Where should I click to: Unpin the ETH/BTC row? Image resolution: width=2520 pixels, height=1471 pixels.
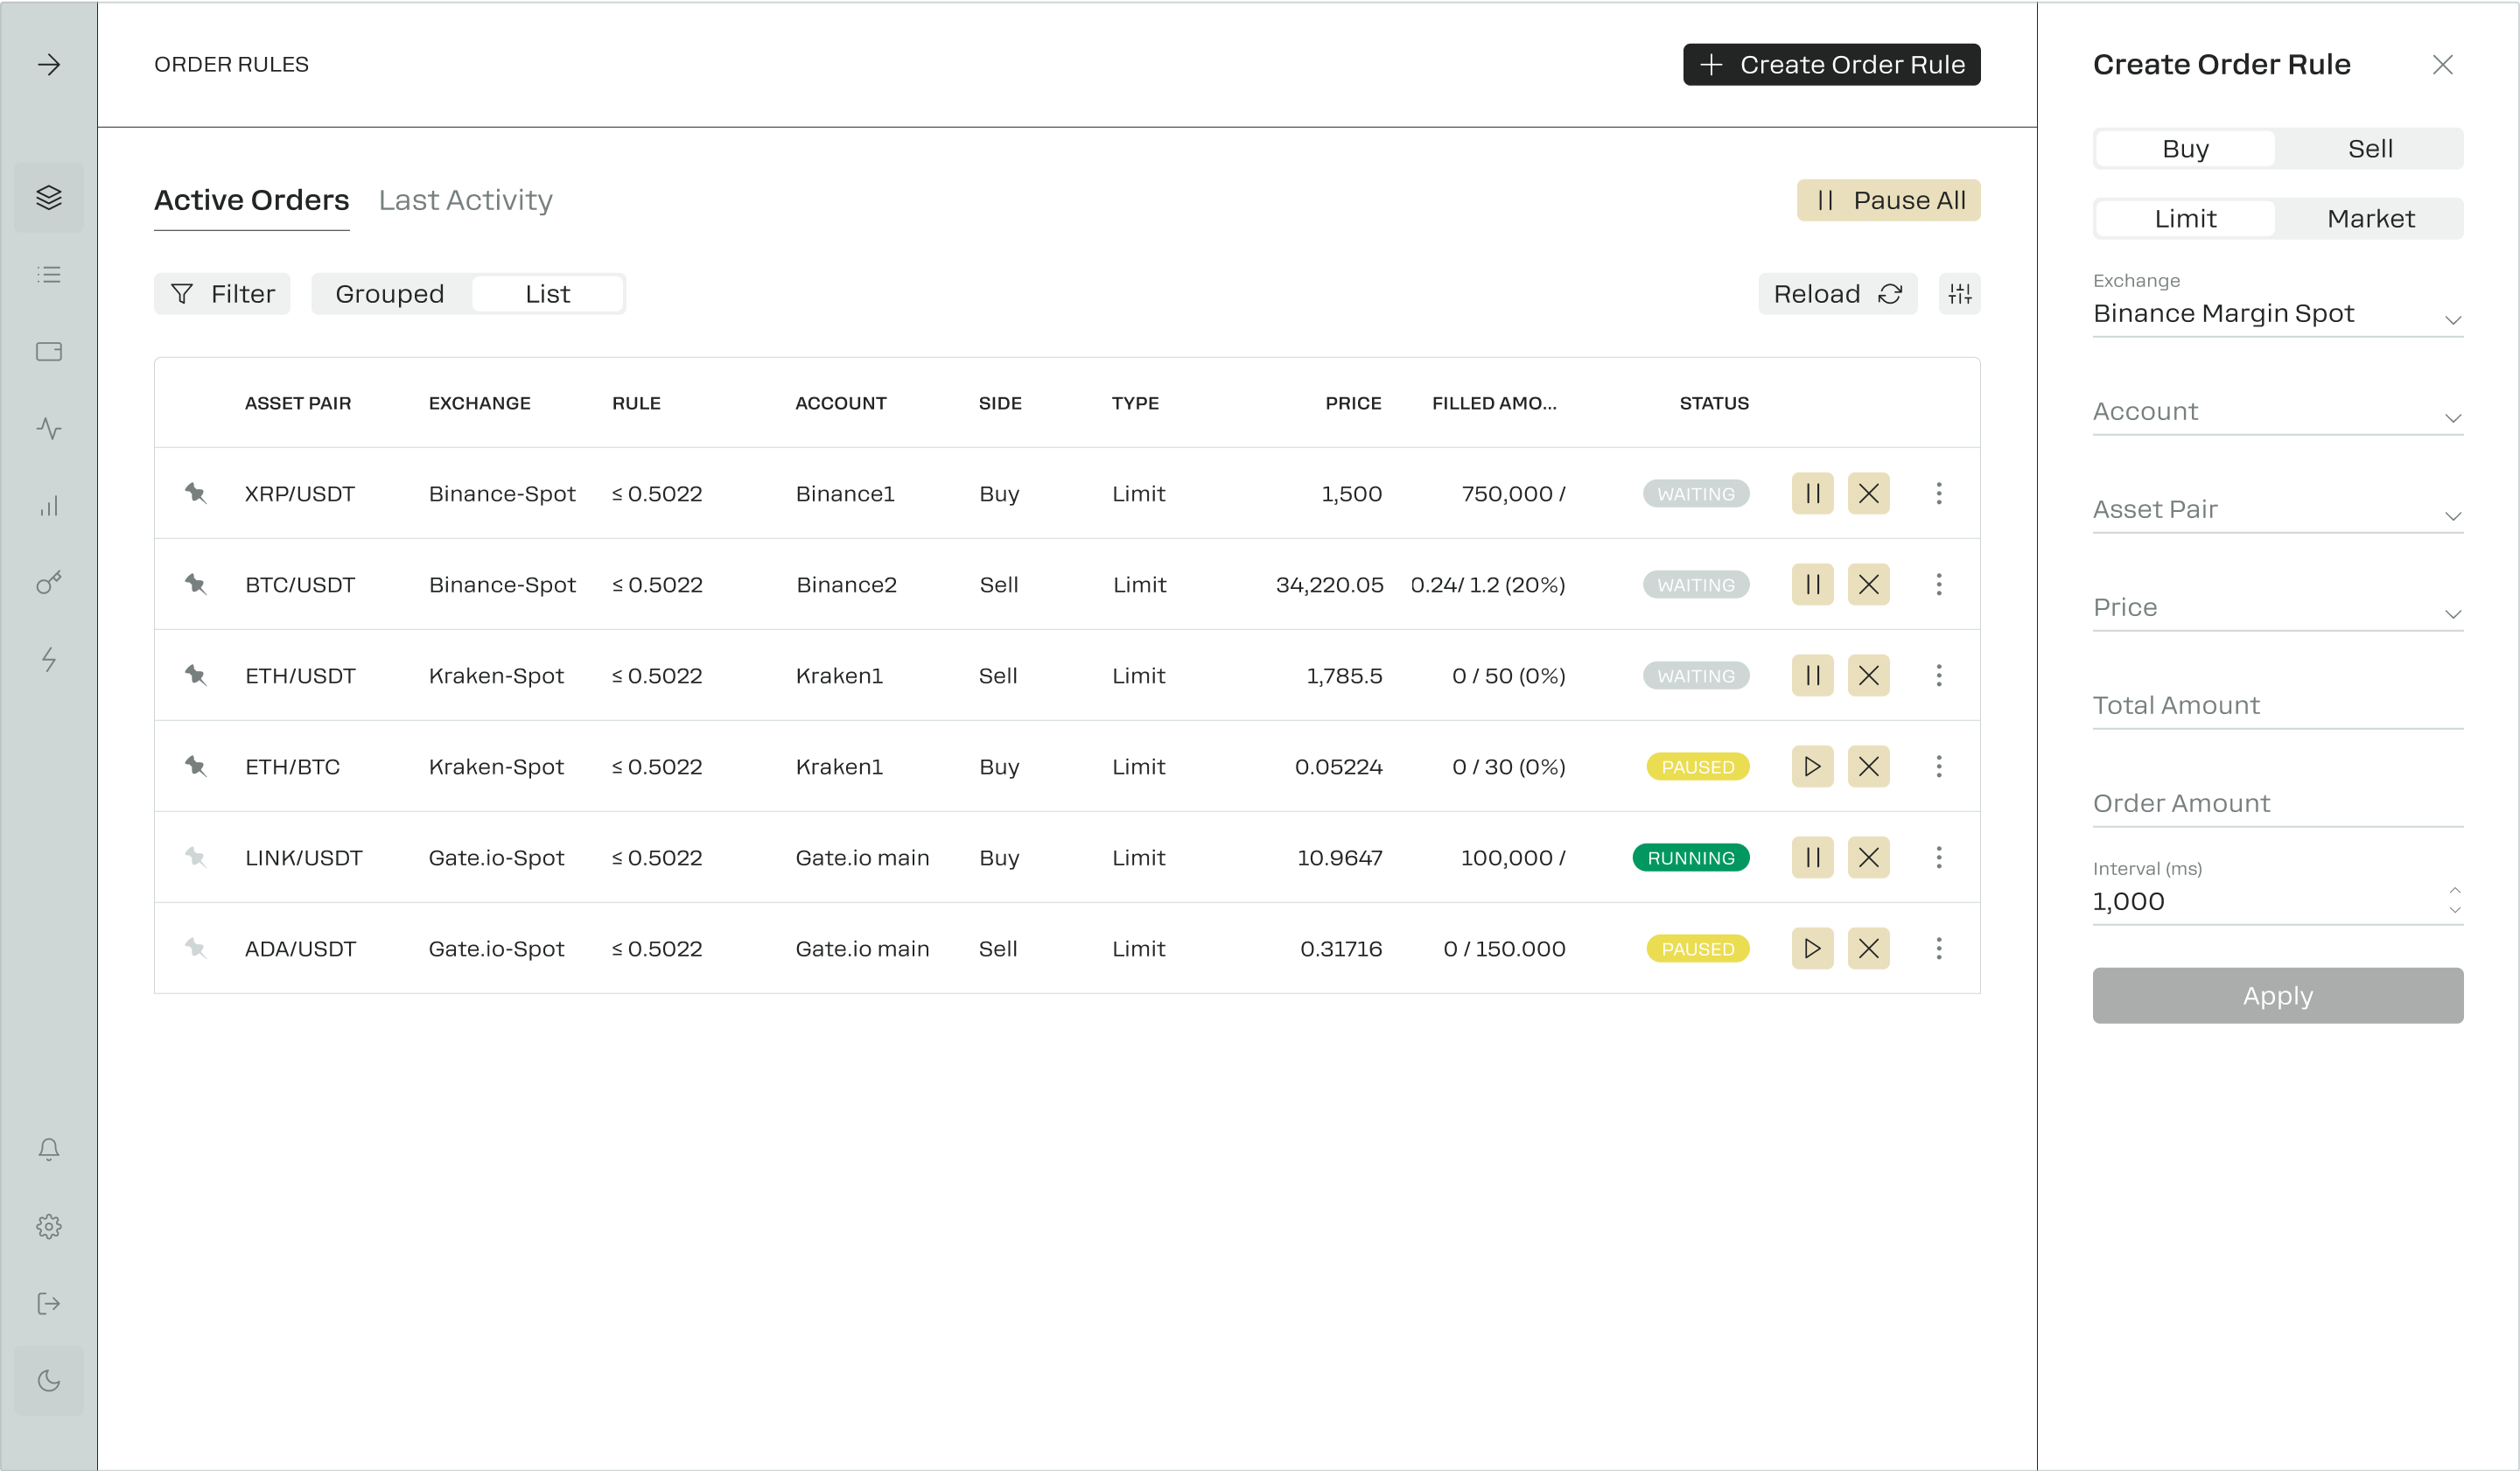point(195,766)
